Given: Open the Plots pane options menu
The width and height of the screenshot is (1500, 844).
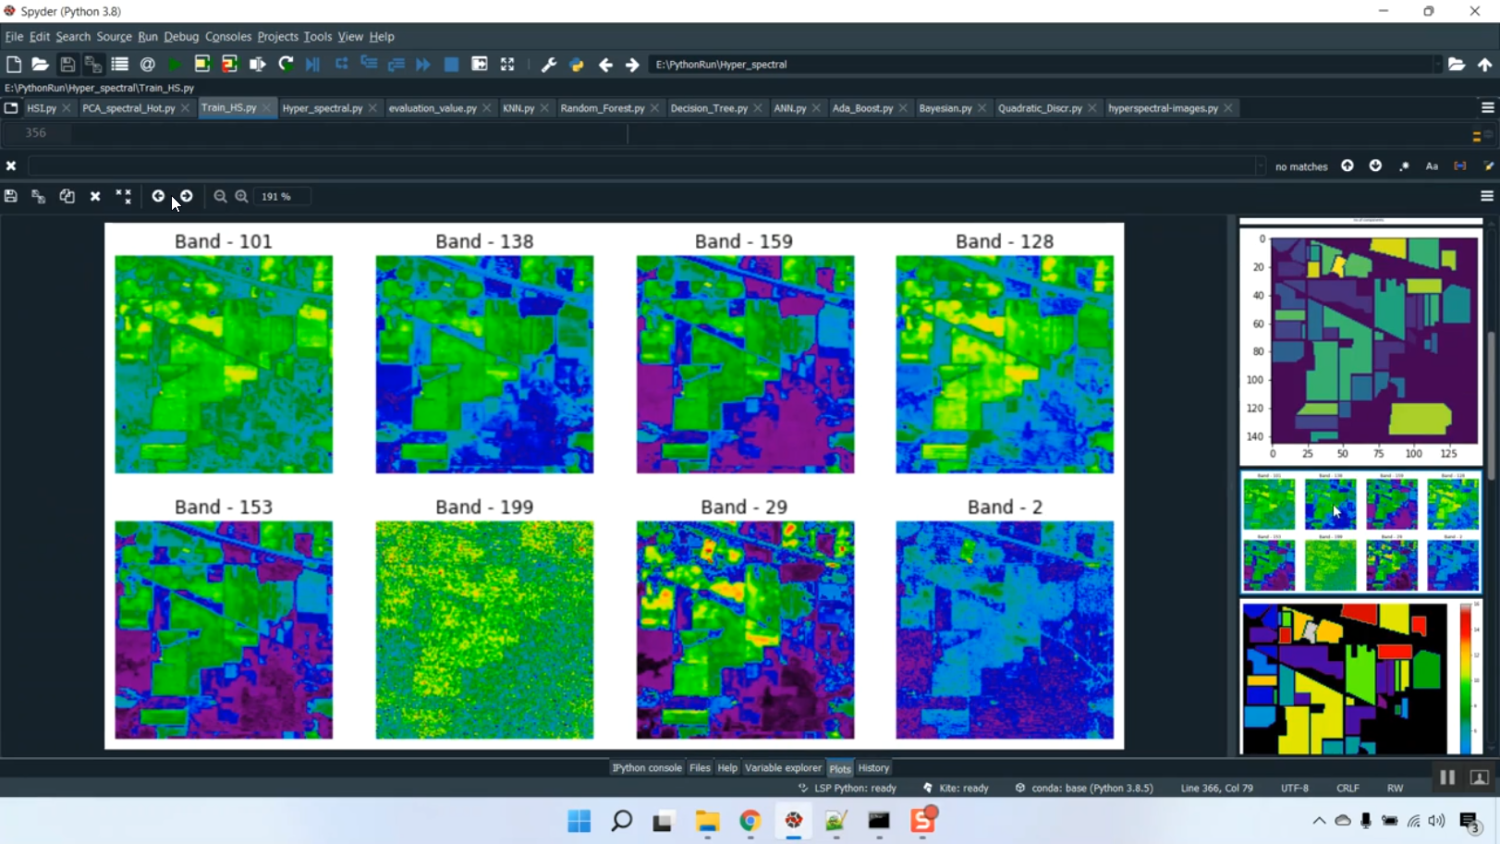Looking at the screenshot, I should pyautogui.click(x=1487, y=196).
